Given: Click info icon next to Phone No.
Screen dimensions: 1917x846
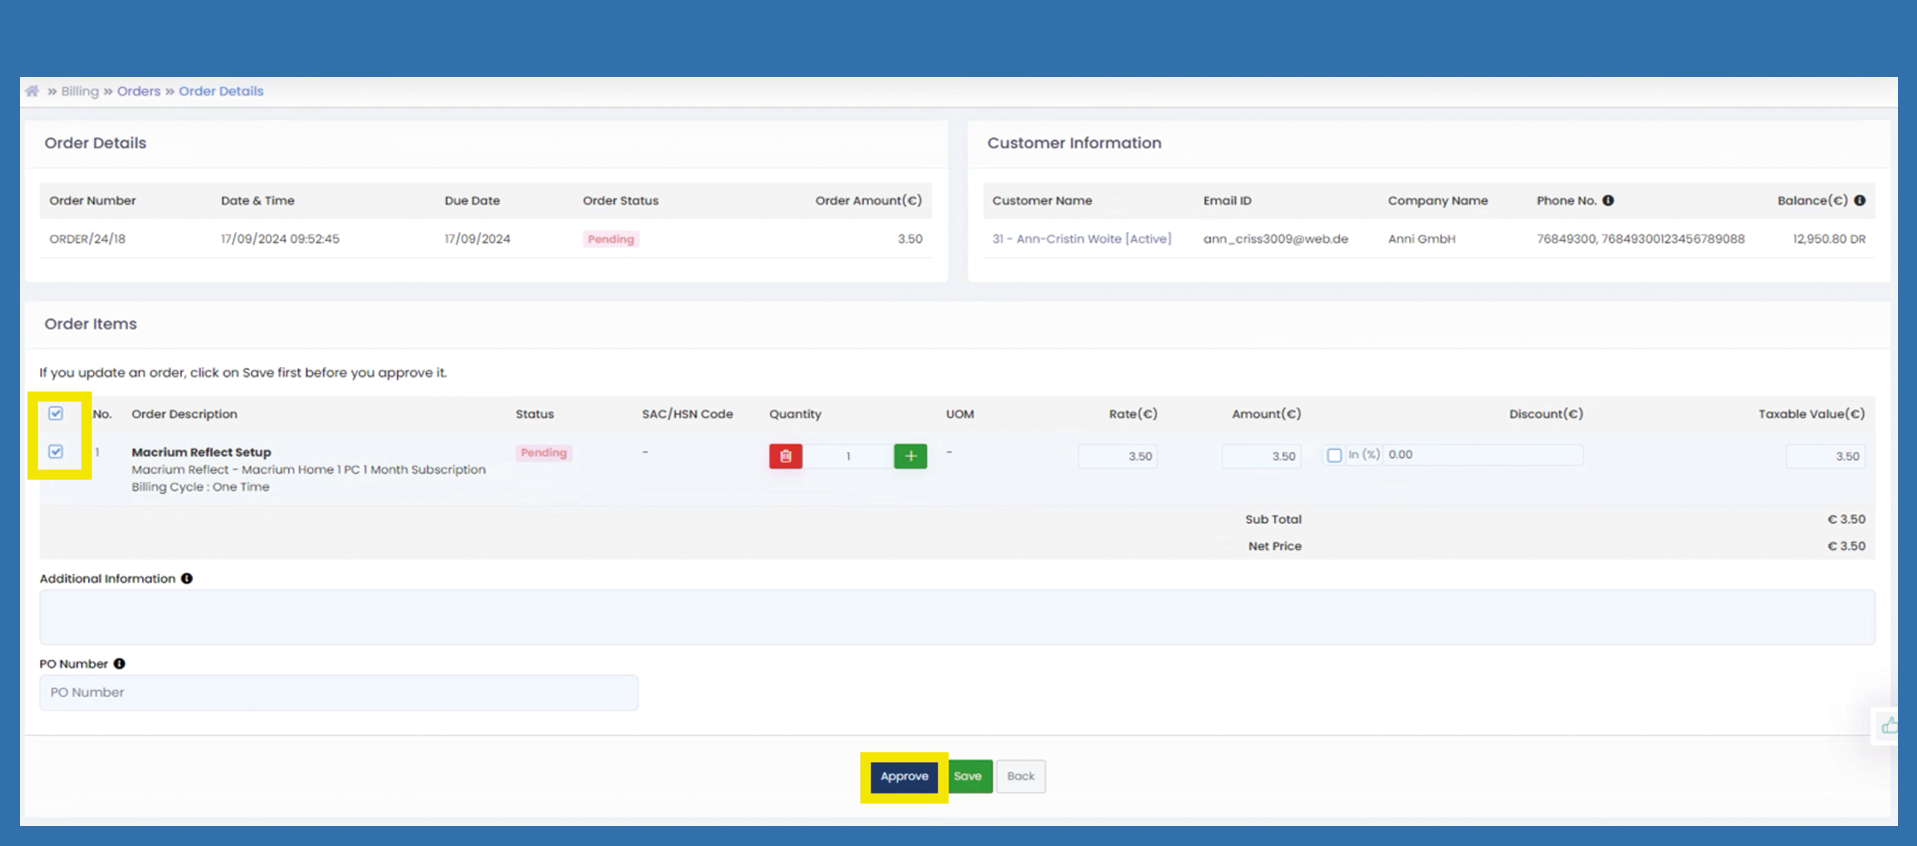Looking at the screenshot, I should pos(1608,200).
